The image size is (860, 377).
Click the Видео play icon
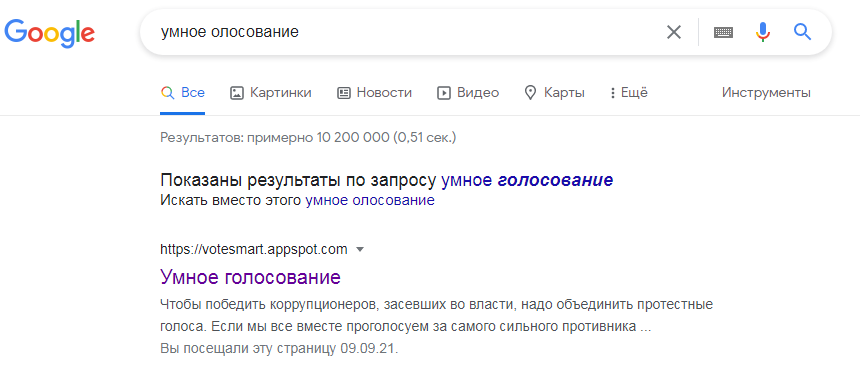444,93
